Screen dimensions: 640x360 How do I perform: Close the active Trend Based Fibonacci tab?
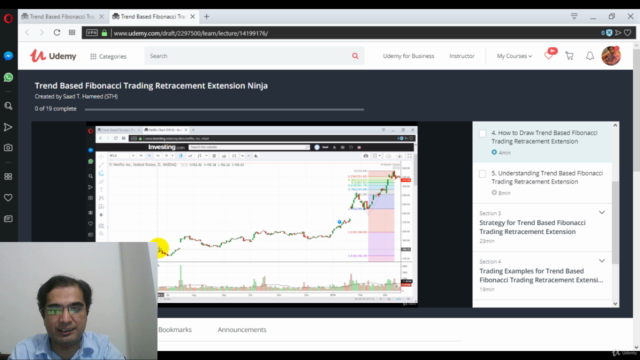point(193,17)
